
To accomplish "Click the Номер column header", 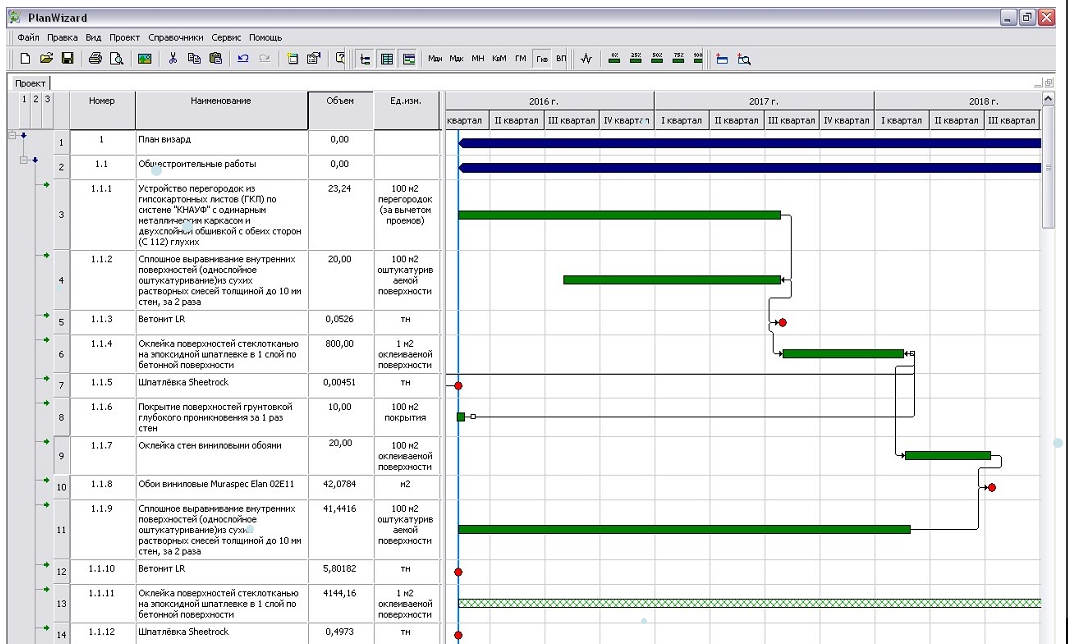I will tap(102, 110).
